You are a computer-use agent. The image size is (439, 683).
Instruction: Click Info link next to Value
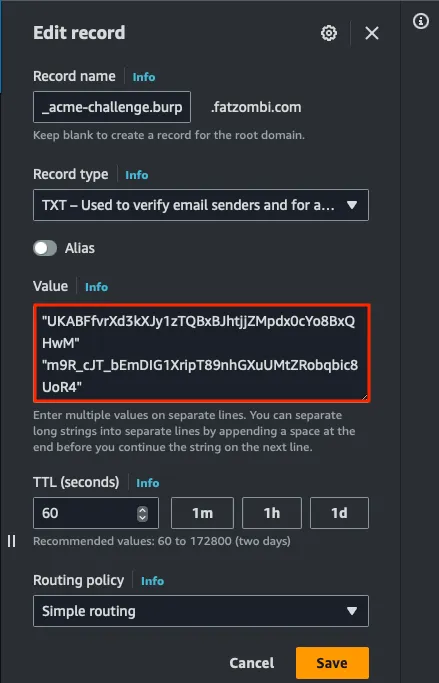pos(96,287)
